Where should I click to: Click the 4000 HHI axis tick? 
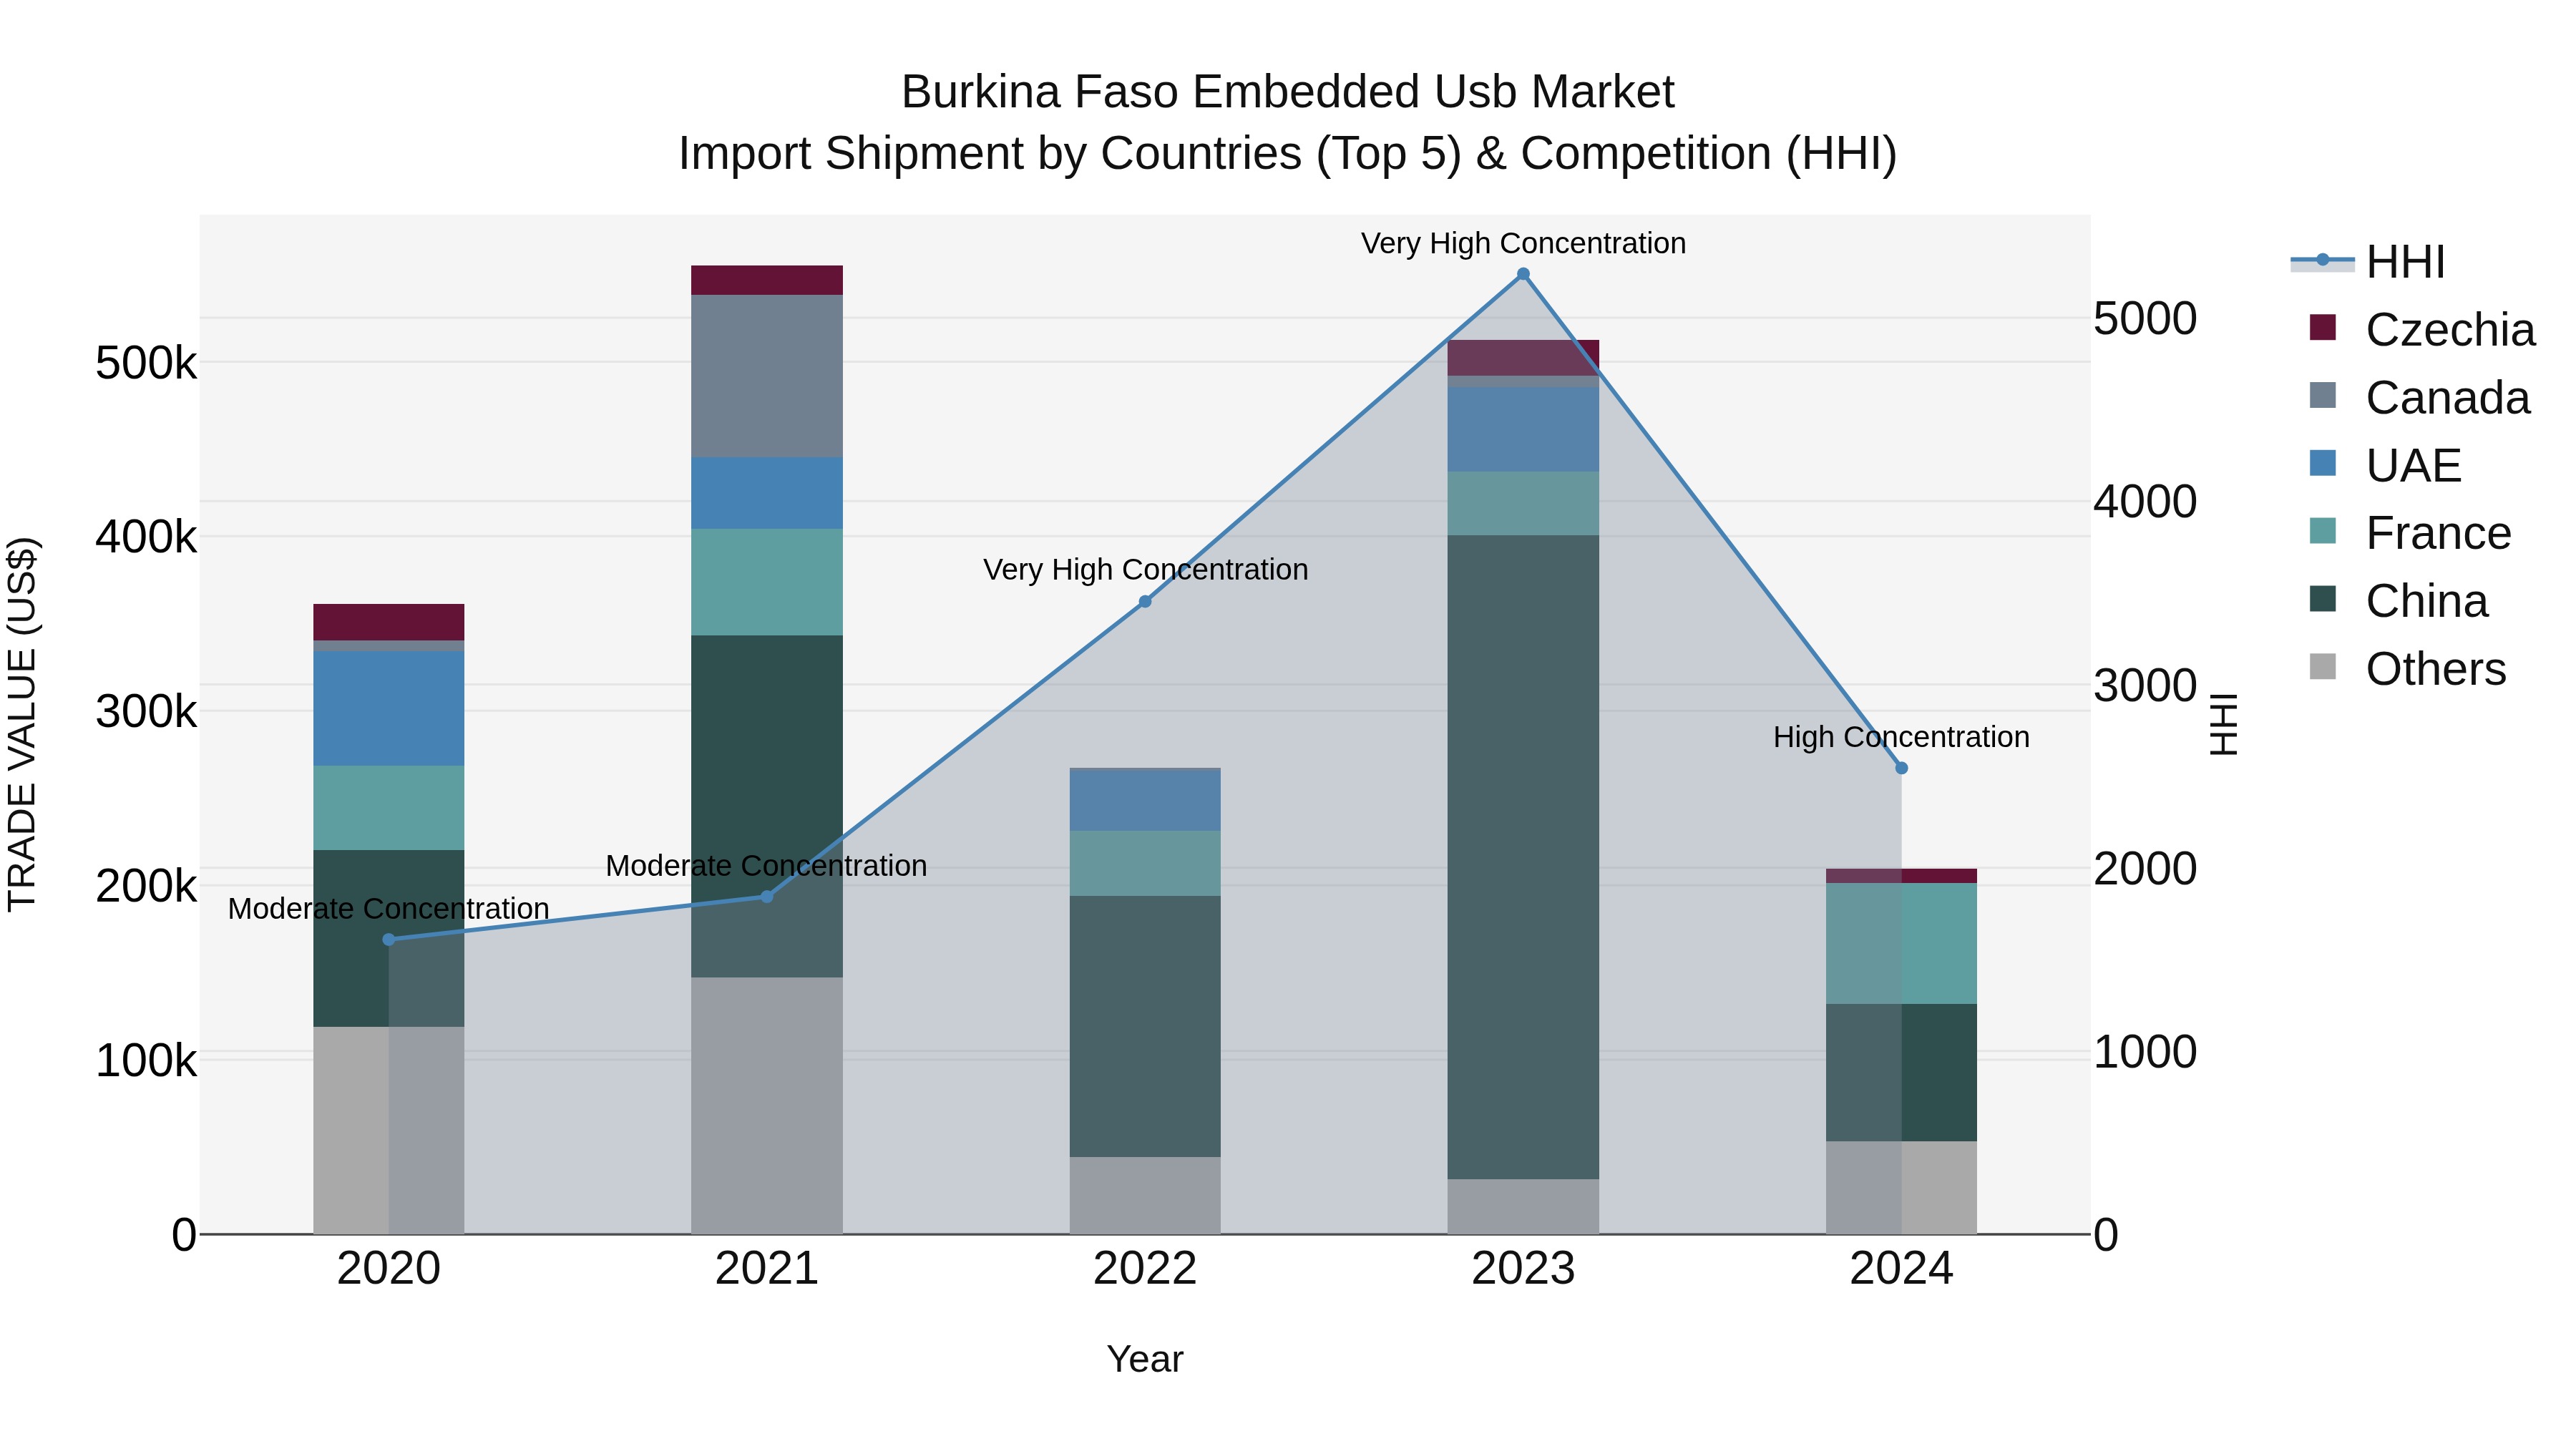point(2145,502)
